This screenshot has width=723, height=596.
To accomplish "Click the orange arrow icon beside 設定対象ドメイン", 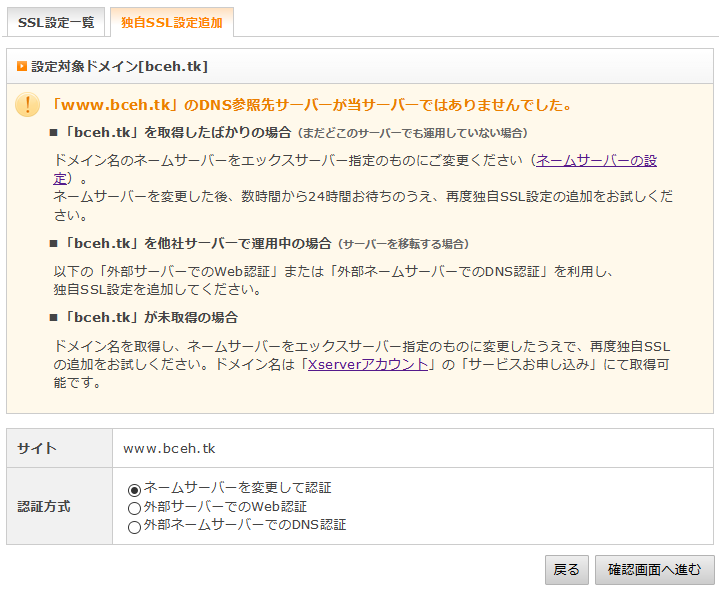I will click(x=22, y=66).
